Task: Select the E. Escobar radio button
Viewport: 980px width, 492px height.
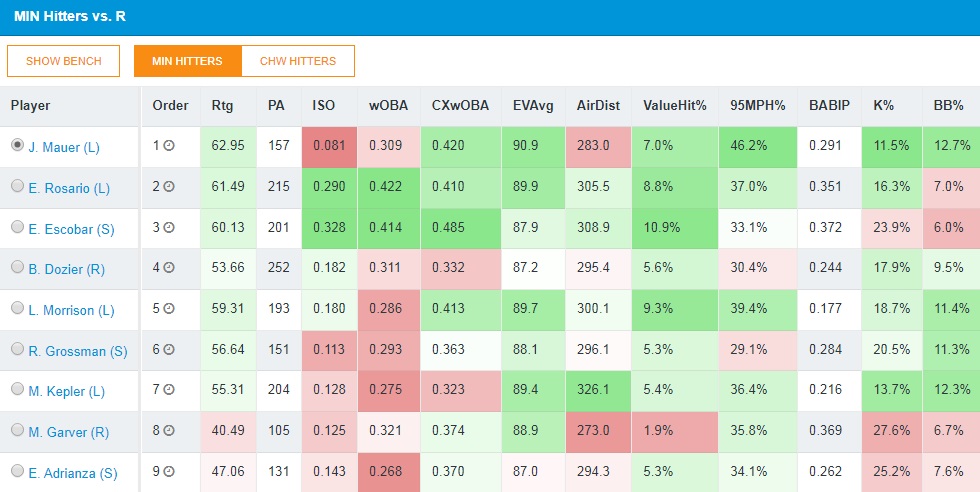Action: (18, 227)
